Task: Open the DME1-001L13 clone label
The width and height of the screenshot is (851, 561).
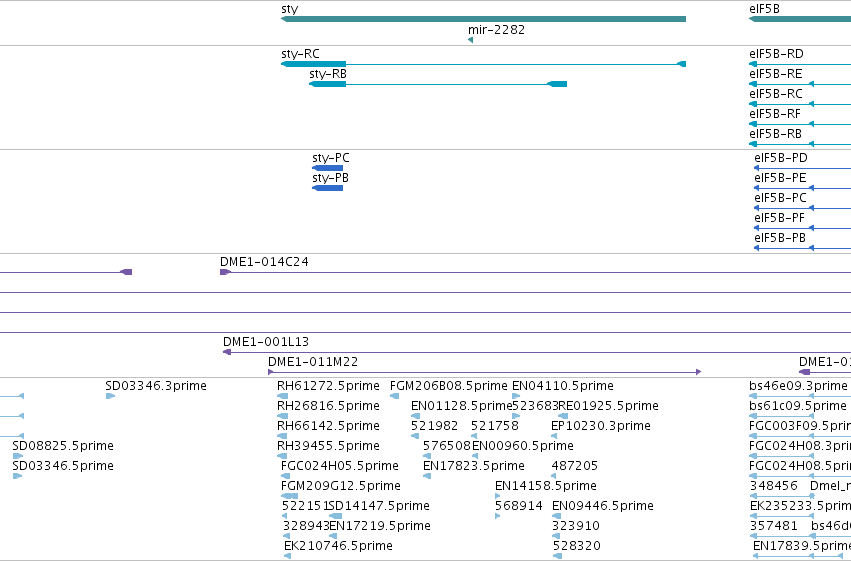Action: point(266,342)
